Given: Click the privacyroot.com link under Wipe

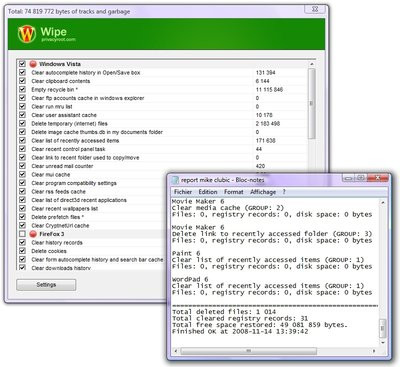Looking at the screenshot, I should point(58,40).
